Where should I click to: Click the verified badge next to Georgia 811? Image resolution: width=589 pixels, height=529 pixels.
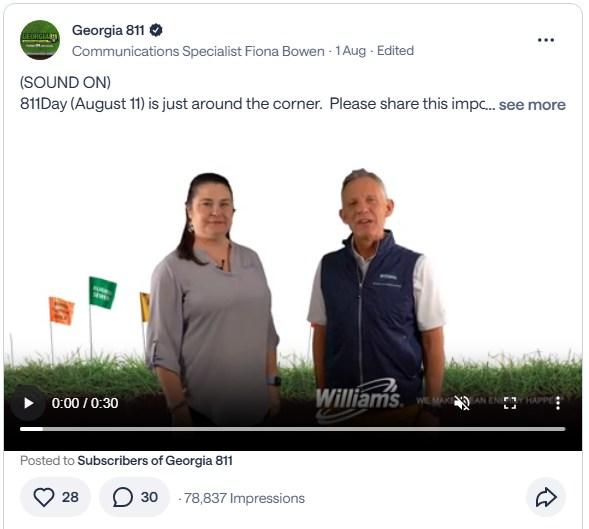pyautogui.click(x=156, y=30)
